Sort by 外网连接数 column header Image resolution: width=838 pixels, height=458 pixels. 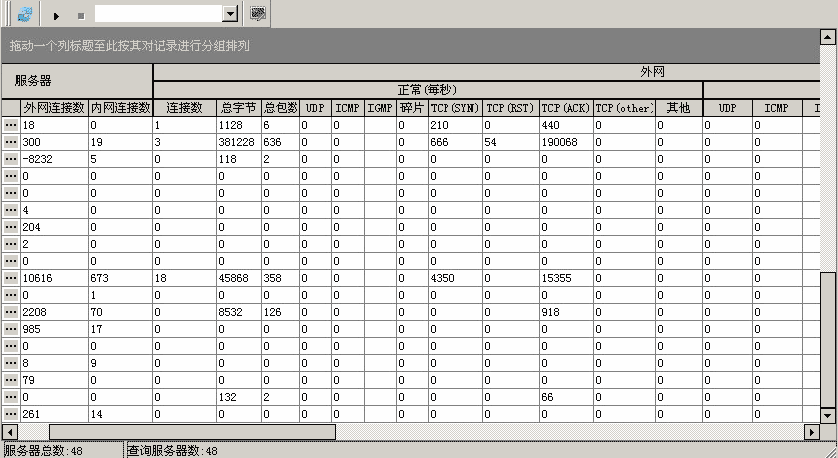[54, 107]
